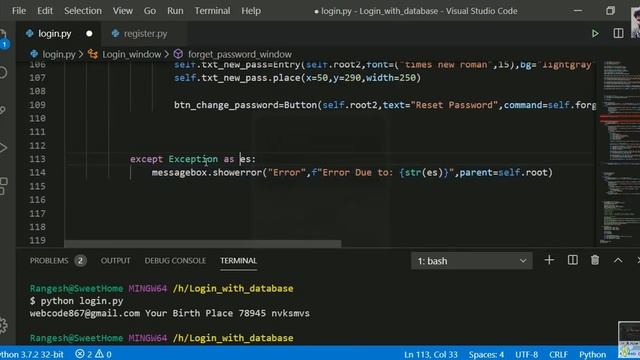The height and width of the screenshot is (360, 640).
Task: Show the Output panel tab
Action: pos(116,260)
